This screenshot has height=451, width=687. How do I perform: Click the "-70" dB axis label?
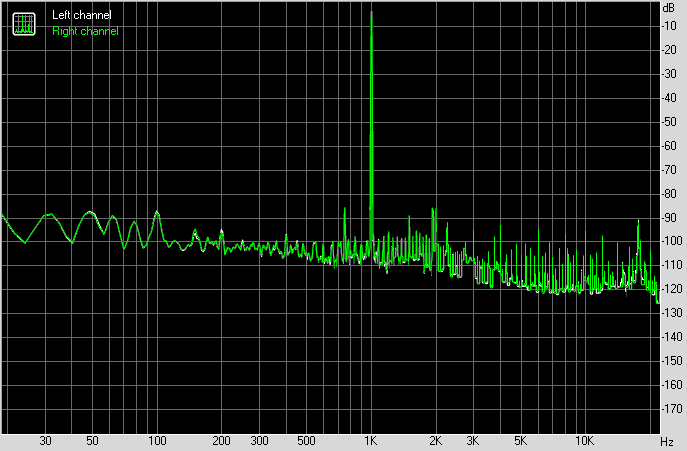click(x=669, y=170)
